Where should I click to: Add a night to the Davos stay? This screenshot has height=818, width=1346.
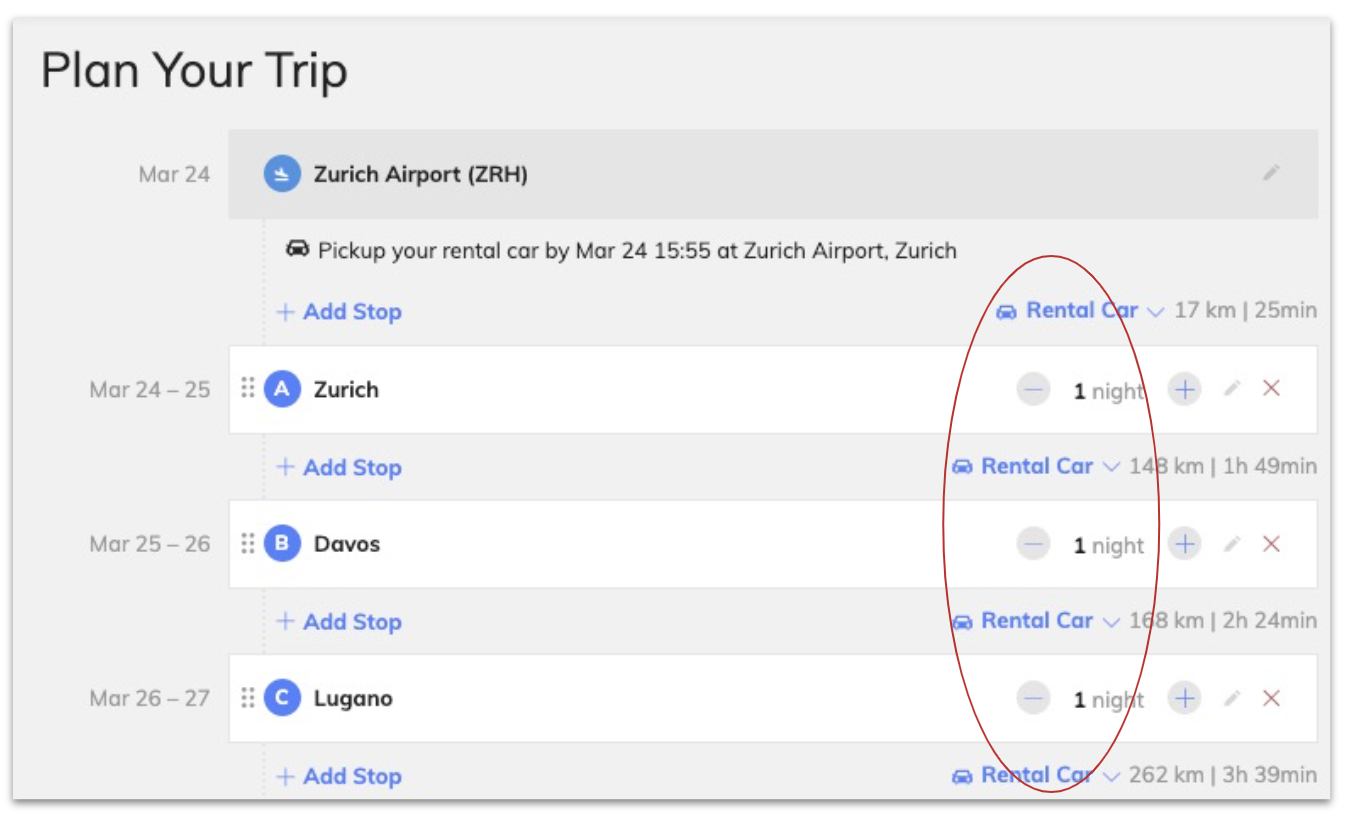(1184, 544)
